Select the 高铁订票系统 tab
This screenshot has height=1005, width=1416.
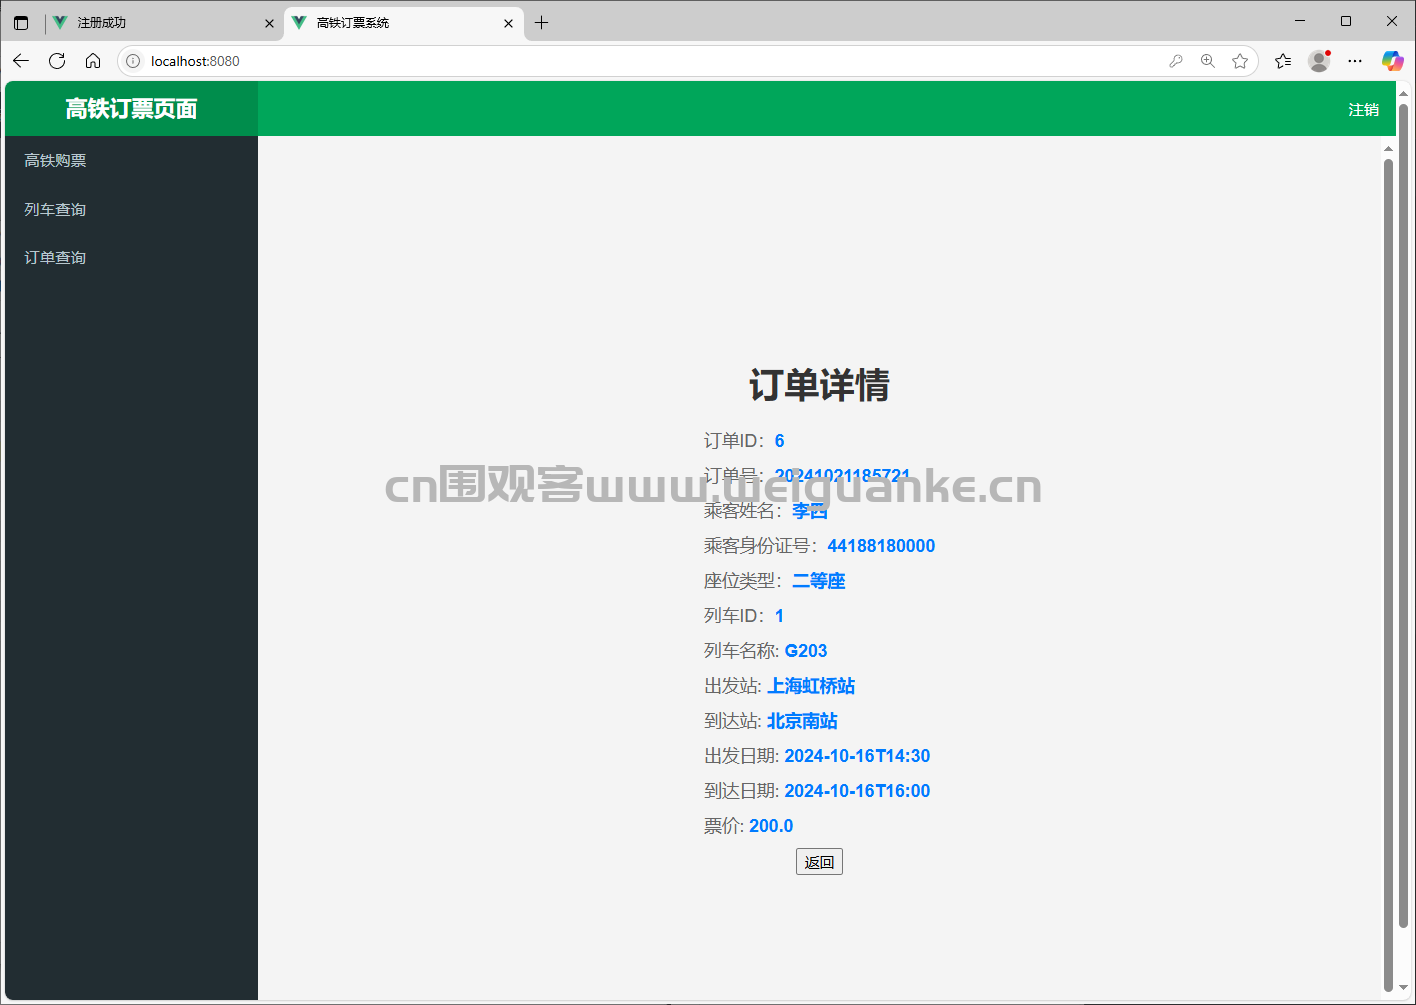[404, 22]
